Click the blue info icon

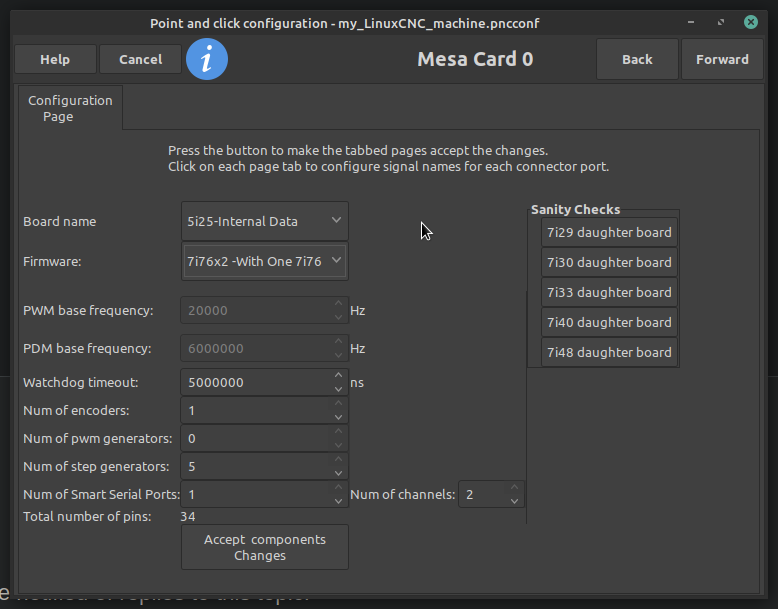coord(207,59)
